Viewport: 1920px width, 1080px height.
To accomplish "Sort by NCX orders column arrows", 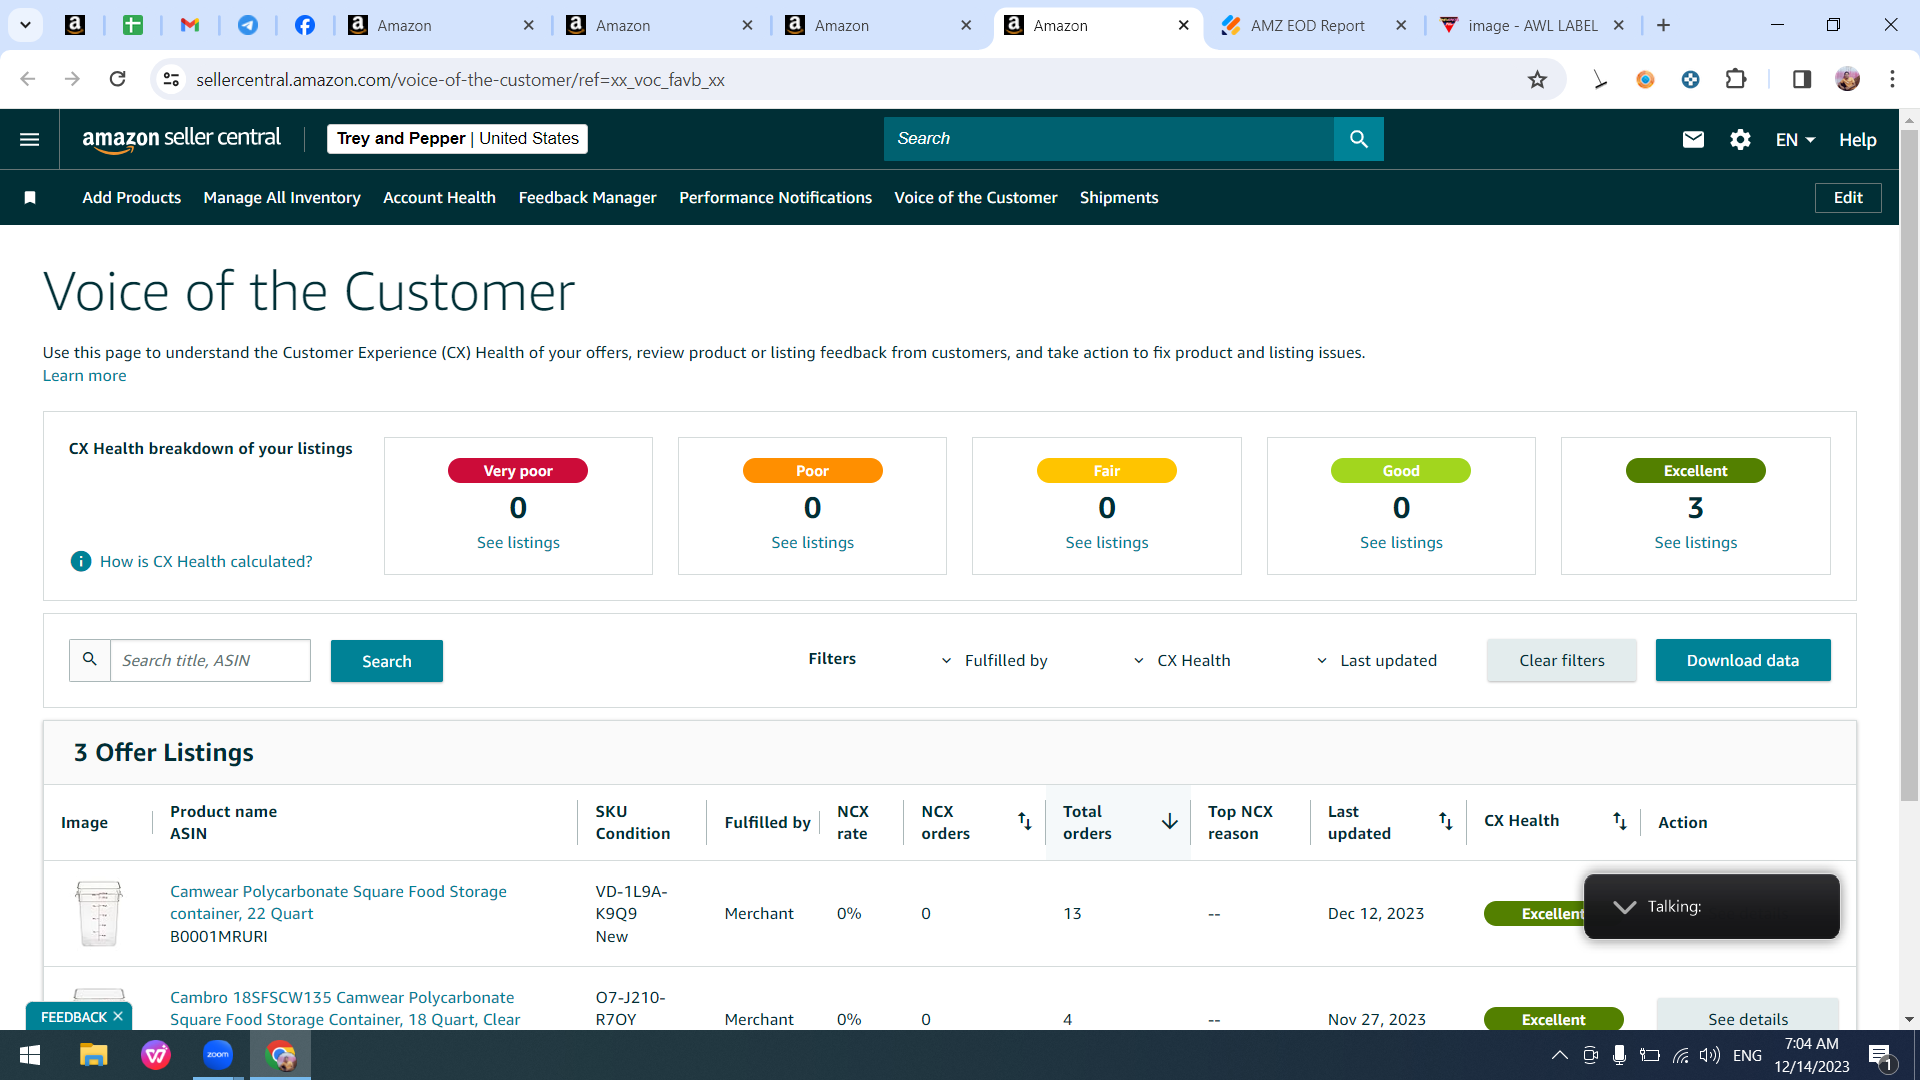I will click(x=1025, y=821).
